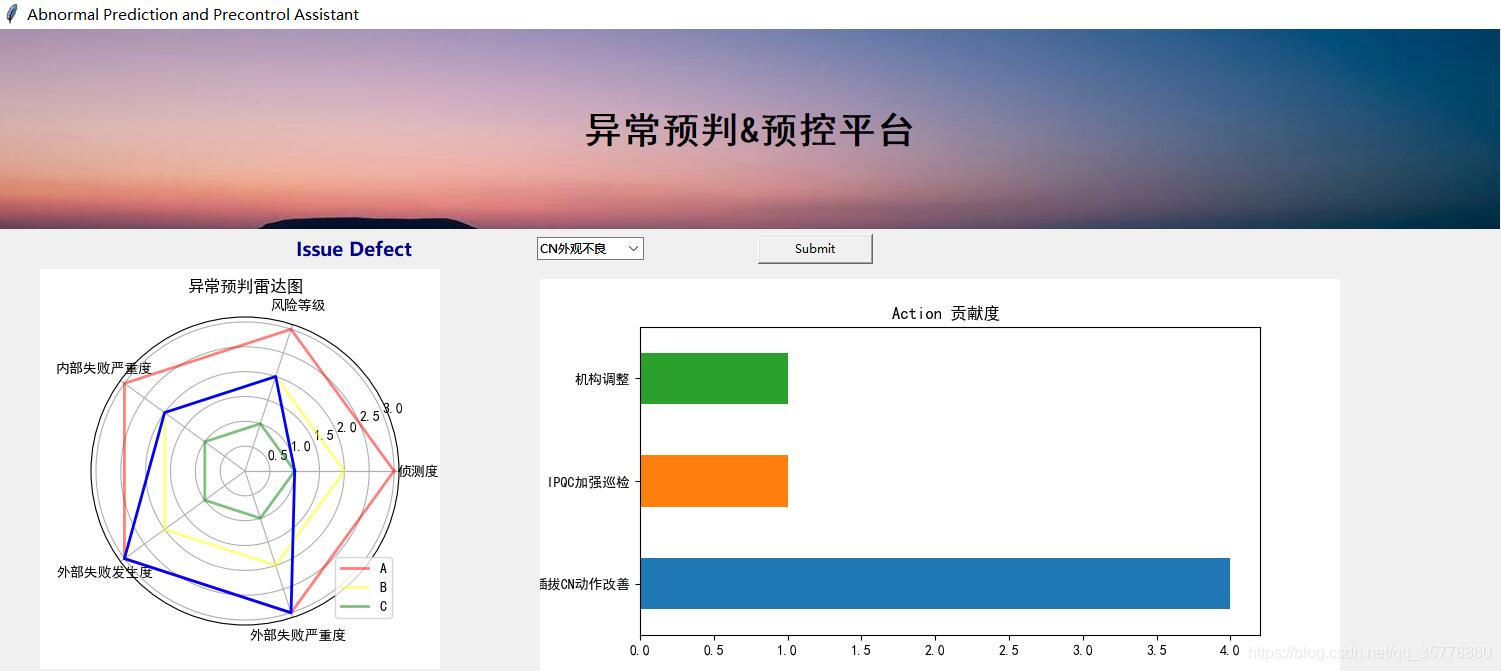Click the 插拔CN动作改善 bar label
The height and width of the screenshot is (671, 1501).
585,584
